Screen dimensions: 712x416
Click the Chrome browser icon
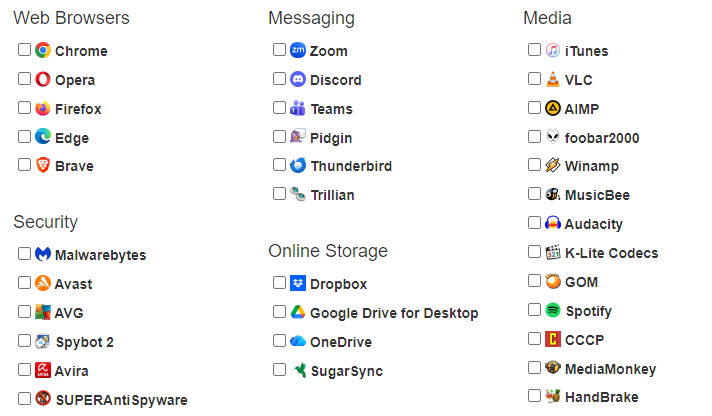pos(43,50)
